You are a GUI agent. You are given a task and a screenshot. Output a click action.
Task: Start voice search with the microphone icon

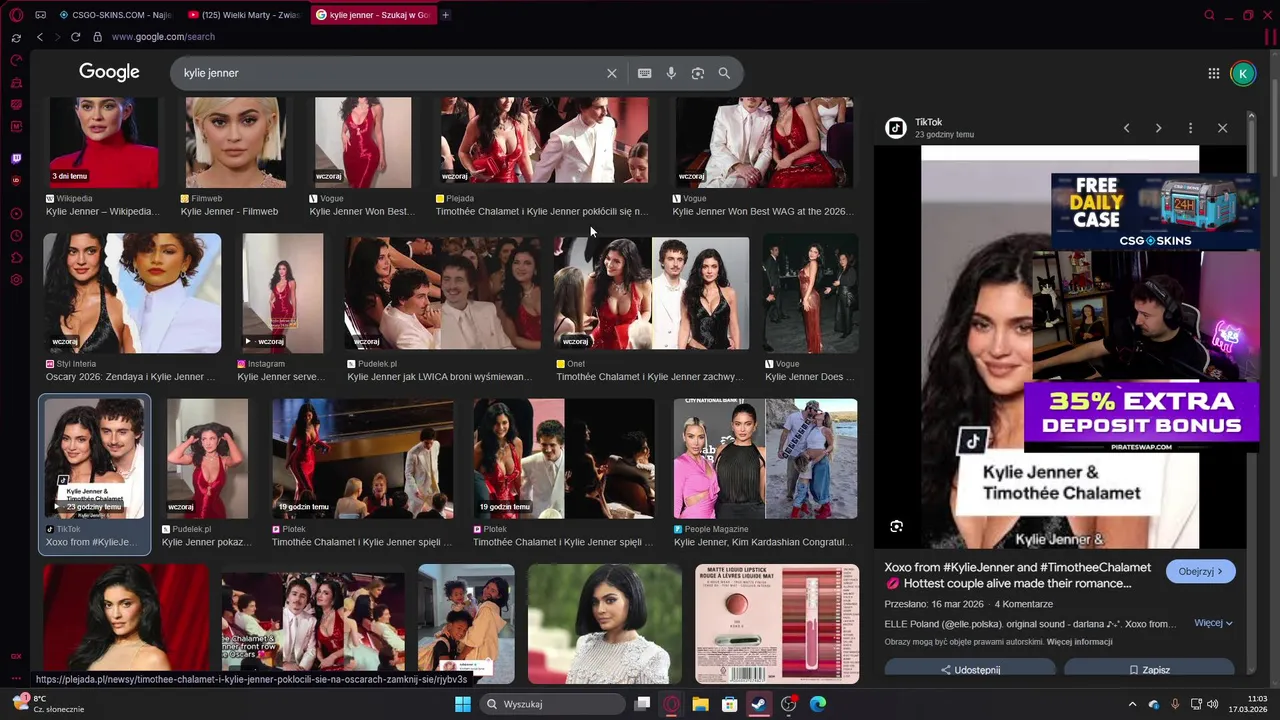[x=671, y=73]
